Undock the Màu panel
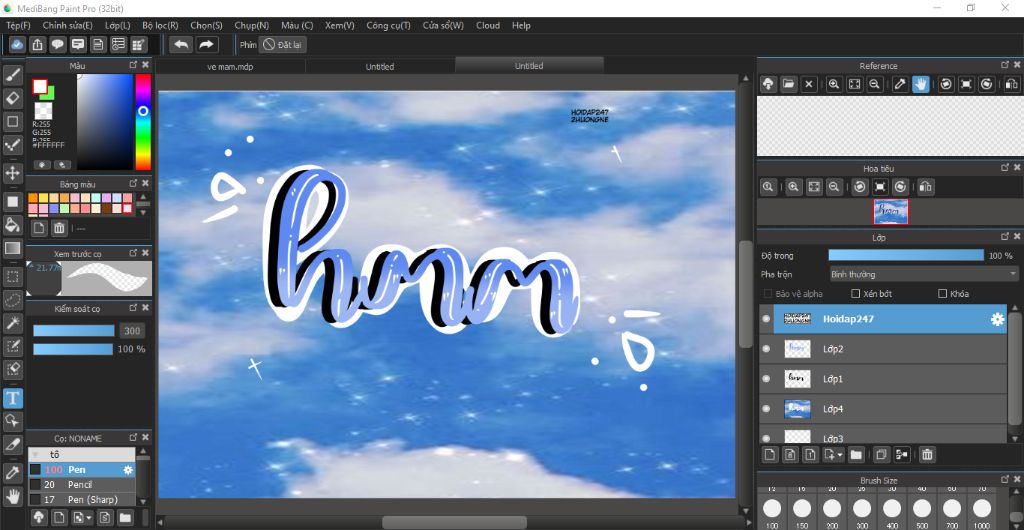 click(x=133, y=65)
